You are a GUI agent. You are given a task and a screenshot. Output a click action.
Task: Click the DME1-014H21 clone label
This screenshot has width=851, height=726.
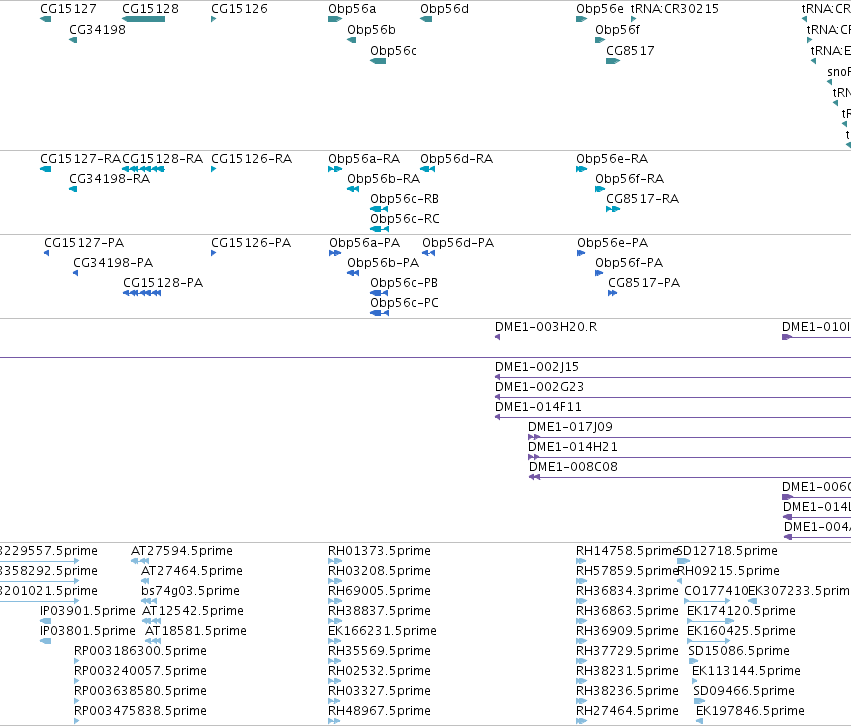coord(573,448)
